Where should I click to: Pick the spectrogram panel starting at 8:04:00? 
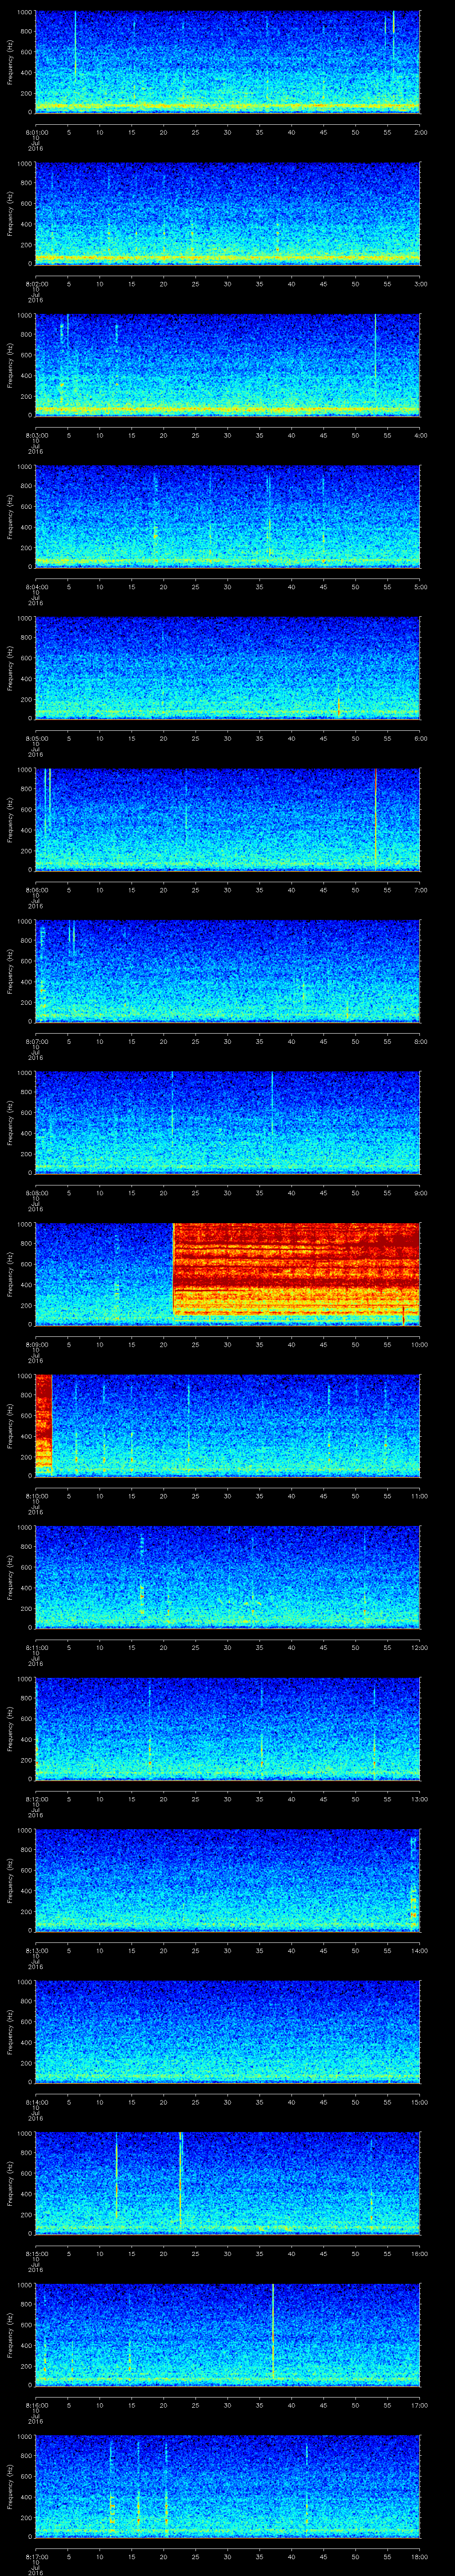point(228,516)
